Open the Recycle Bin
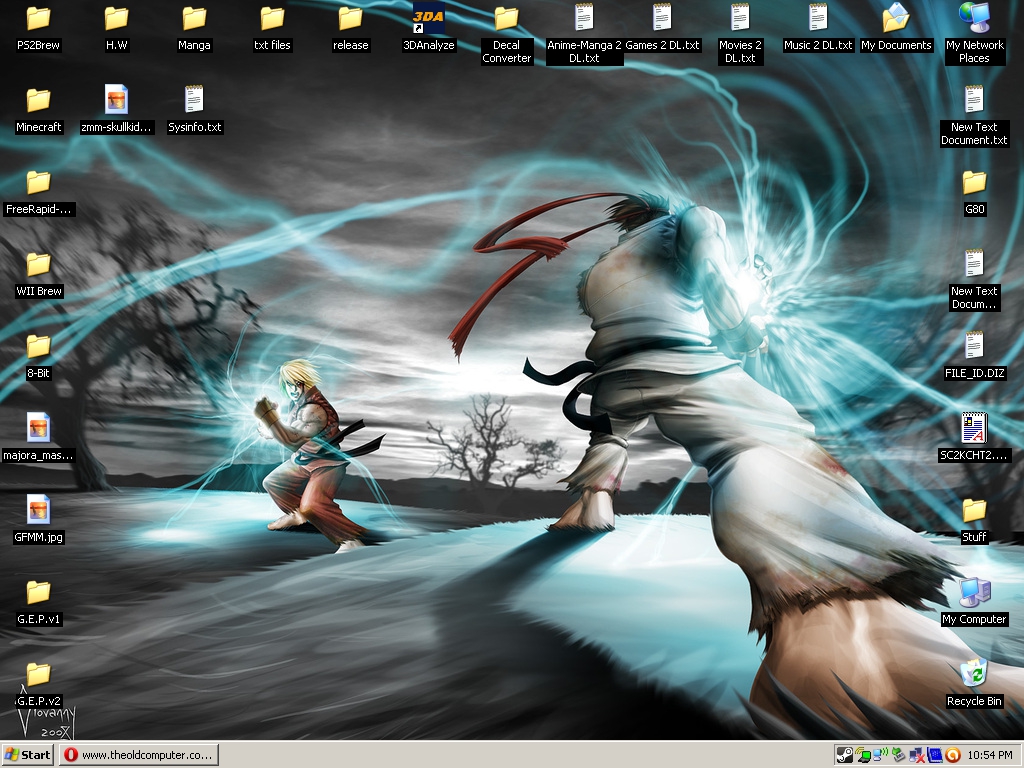 click(x=973, y=674)
